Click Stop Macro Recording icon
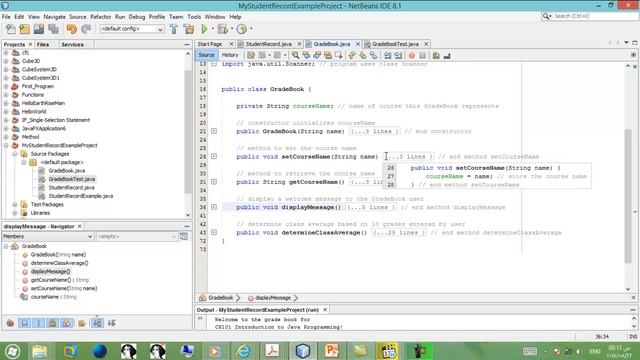 422,55
